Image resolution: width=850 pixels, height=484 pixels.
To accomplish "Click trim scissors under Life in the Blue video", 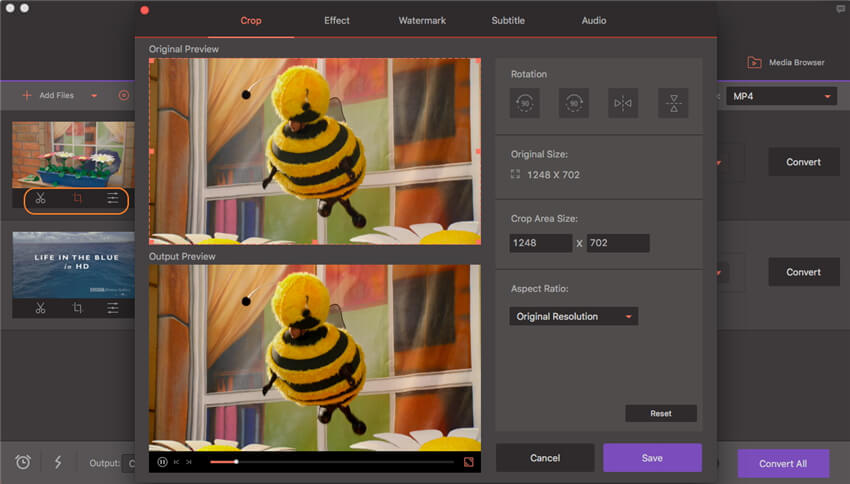I will pyautogui.click(x=41, y=308).
